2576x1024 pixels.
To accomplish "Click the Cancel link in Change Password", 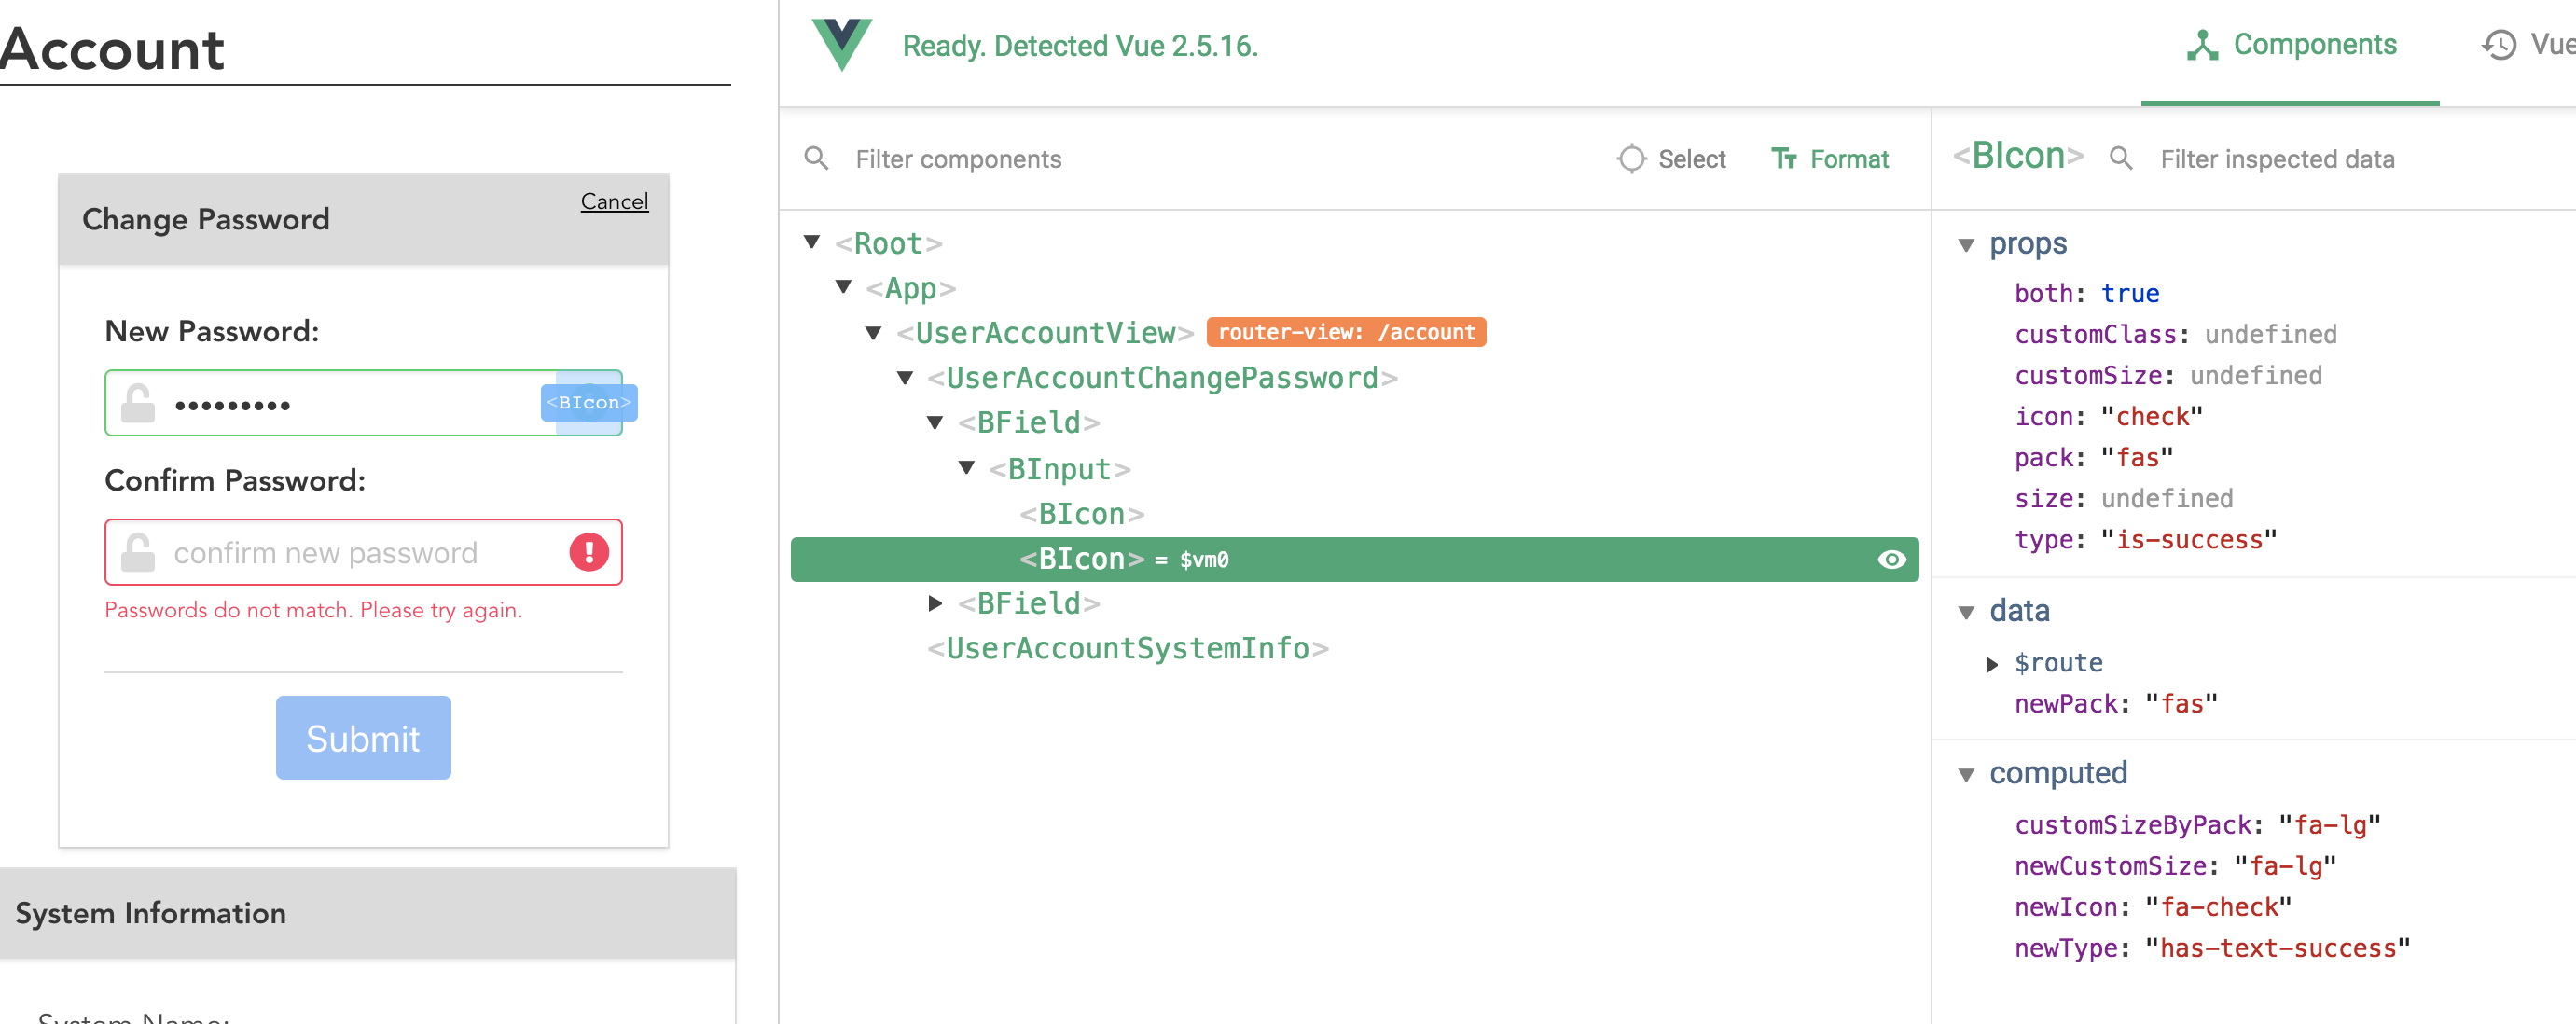I will point(614,201).
